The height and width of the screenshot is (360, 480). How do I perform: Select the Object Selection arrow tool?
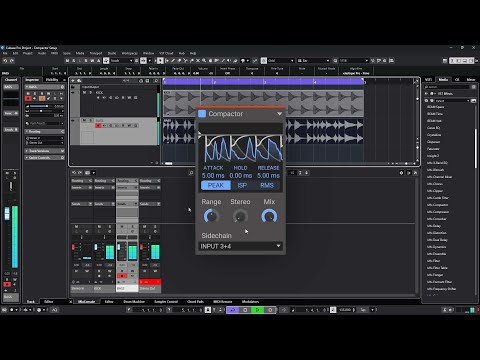160,61
